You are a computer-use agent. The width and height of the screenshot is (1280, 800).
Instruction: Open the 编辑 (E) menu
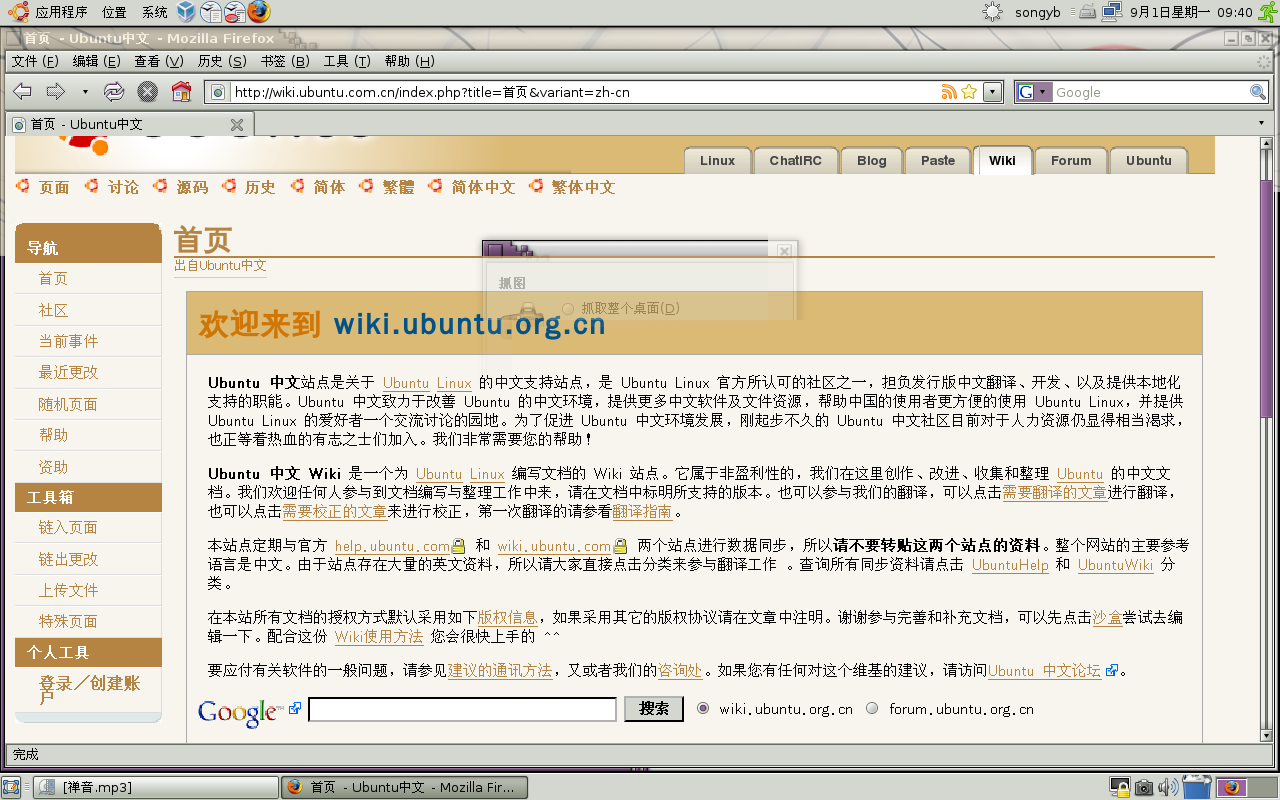tap(97, 61)
